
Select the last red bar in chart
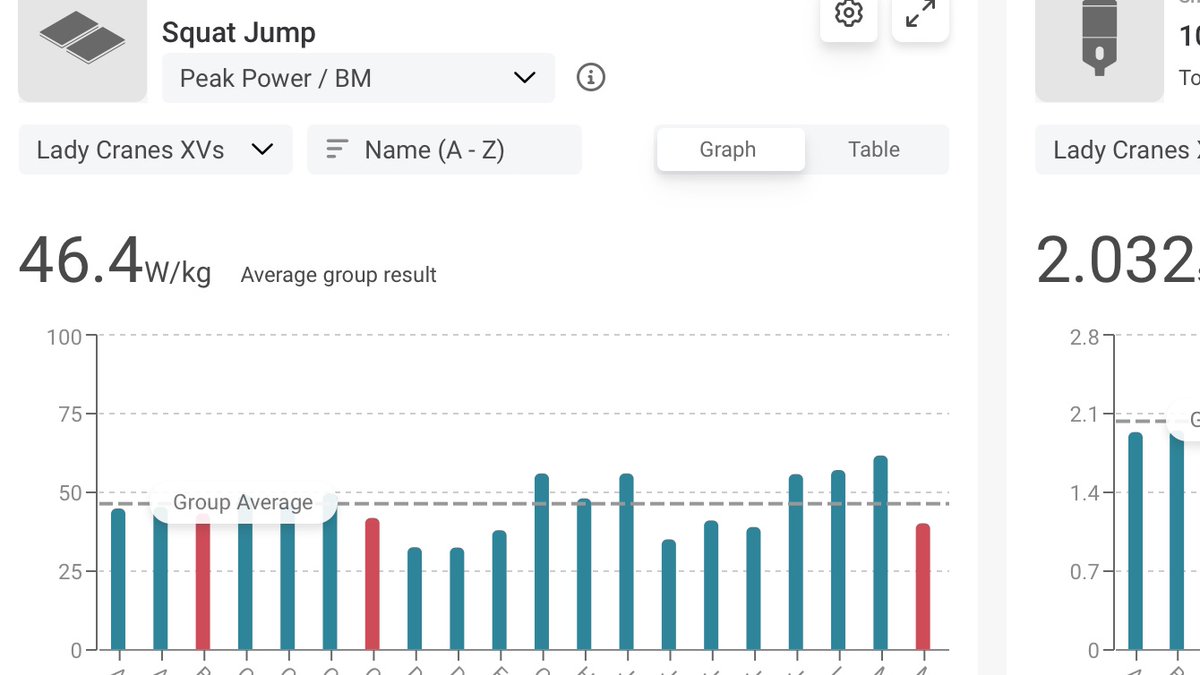923,587
